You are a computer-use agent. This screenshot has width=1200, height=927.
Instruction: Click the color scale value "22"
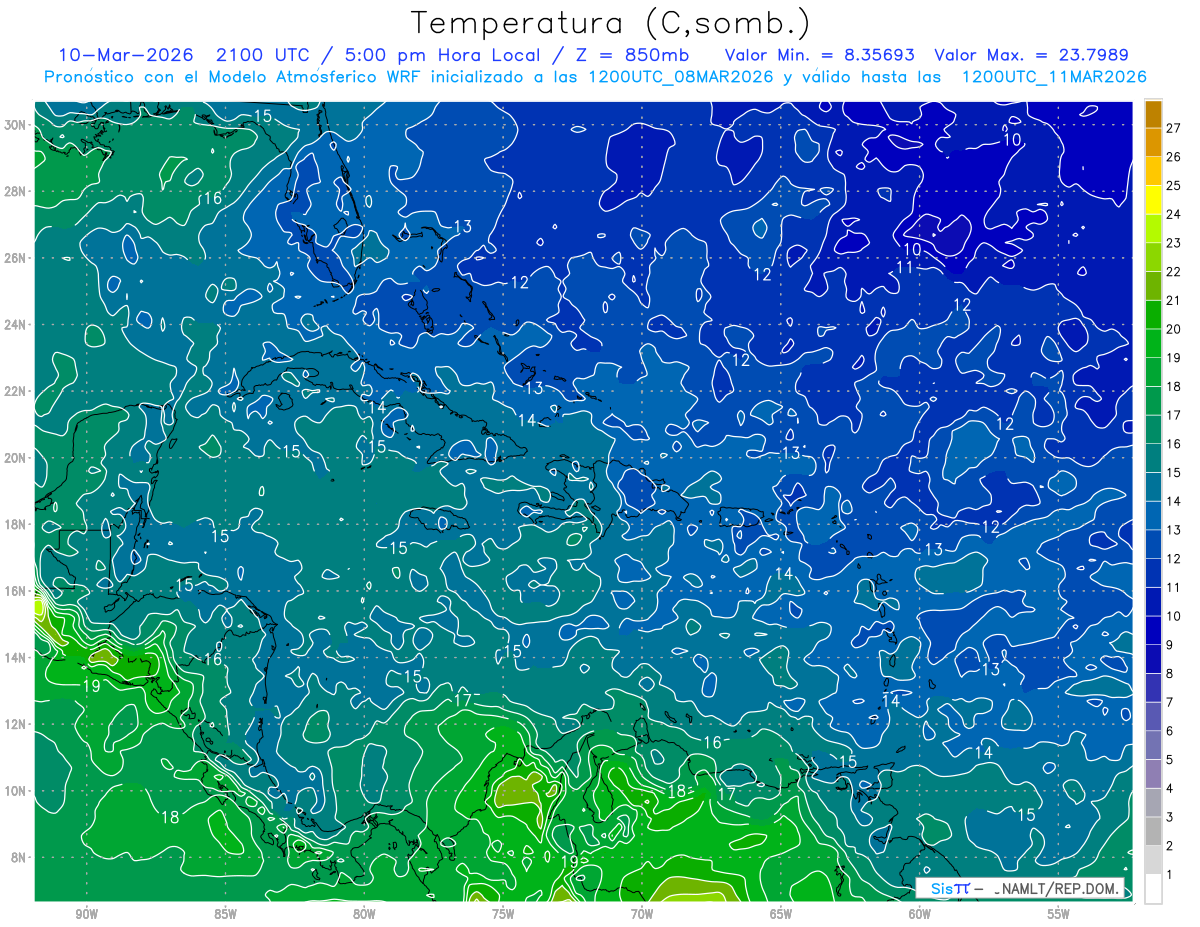pyautogui.click(x=1173, y=272)
